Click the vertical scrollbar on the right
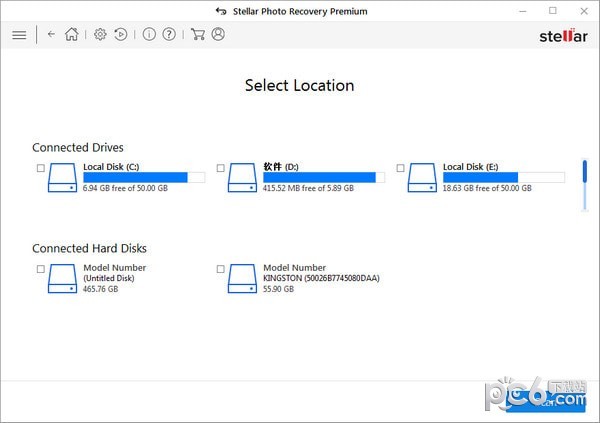The width and height of the screenshot is (600, 423). [585, 184]
